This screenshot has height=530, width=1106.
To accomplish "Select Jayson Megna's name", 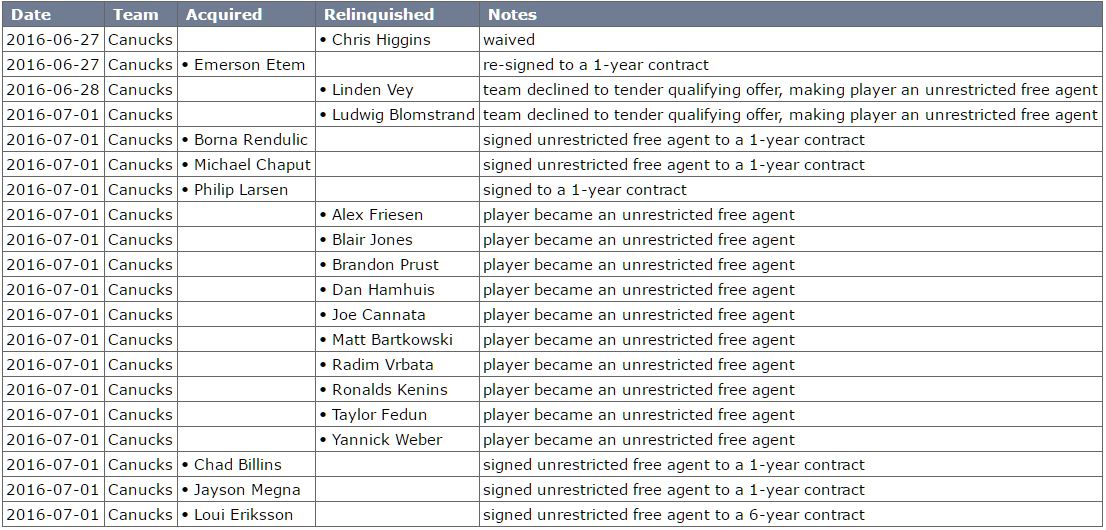I will point(247,490).
